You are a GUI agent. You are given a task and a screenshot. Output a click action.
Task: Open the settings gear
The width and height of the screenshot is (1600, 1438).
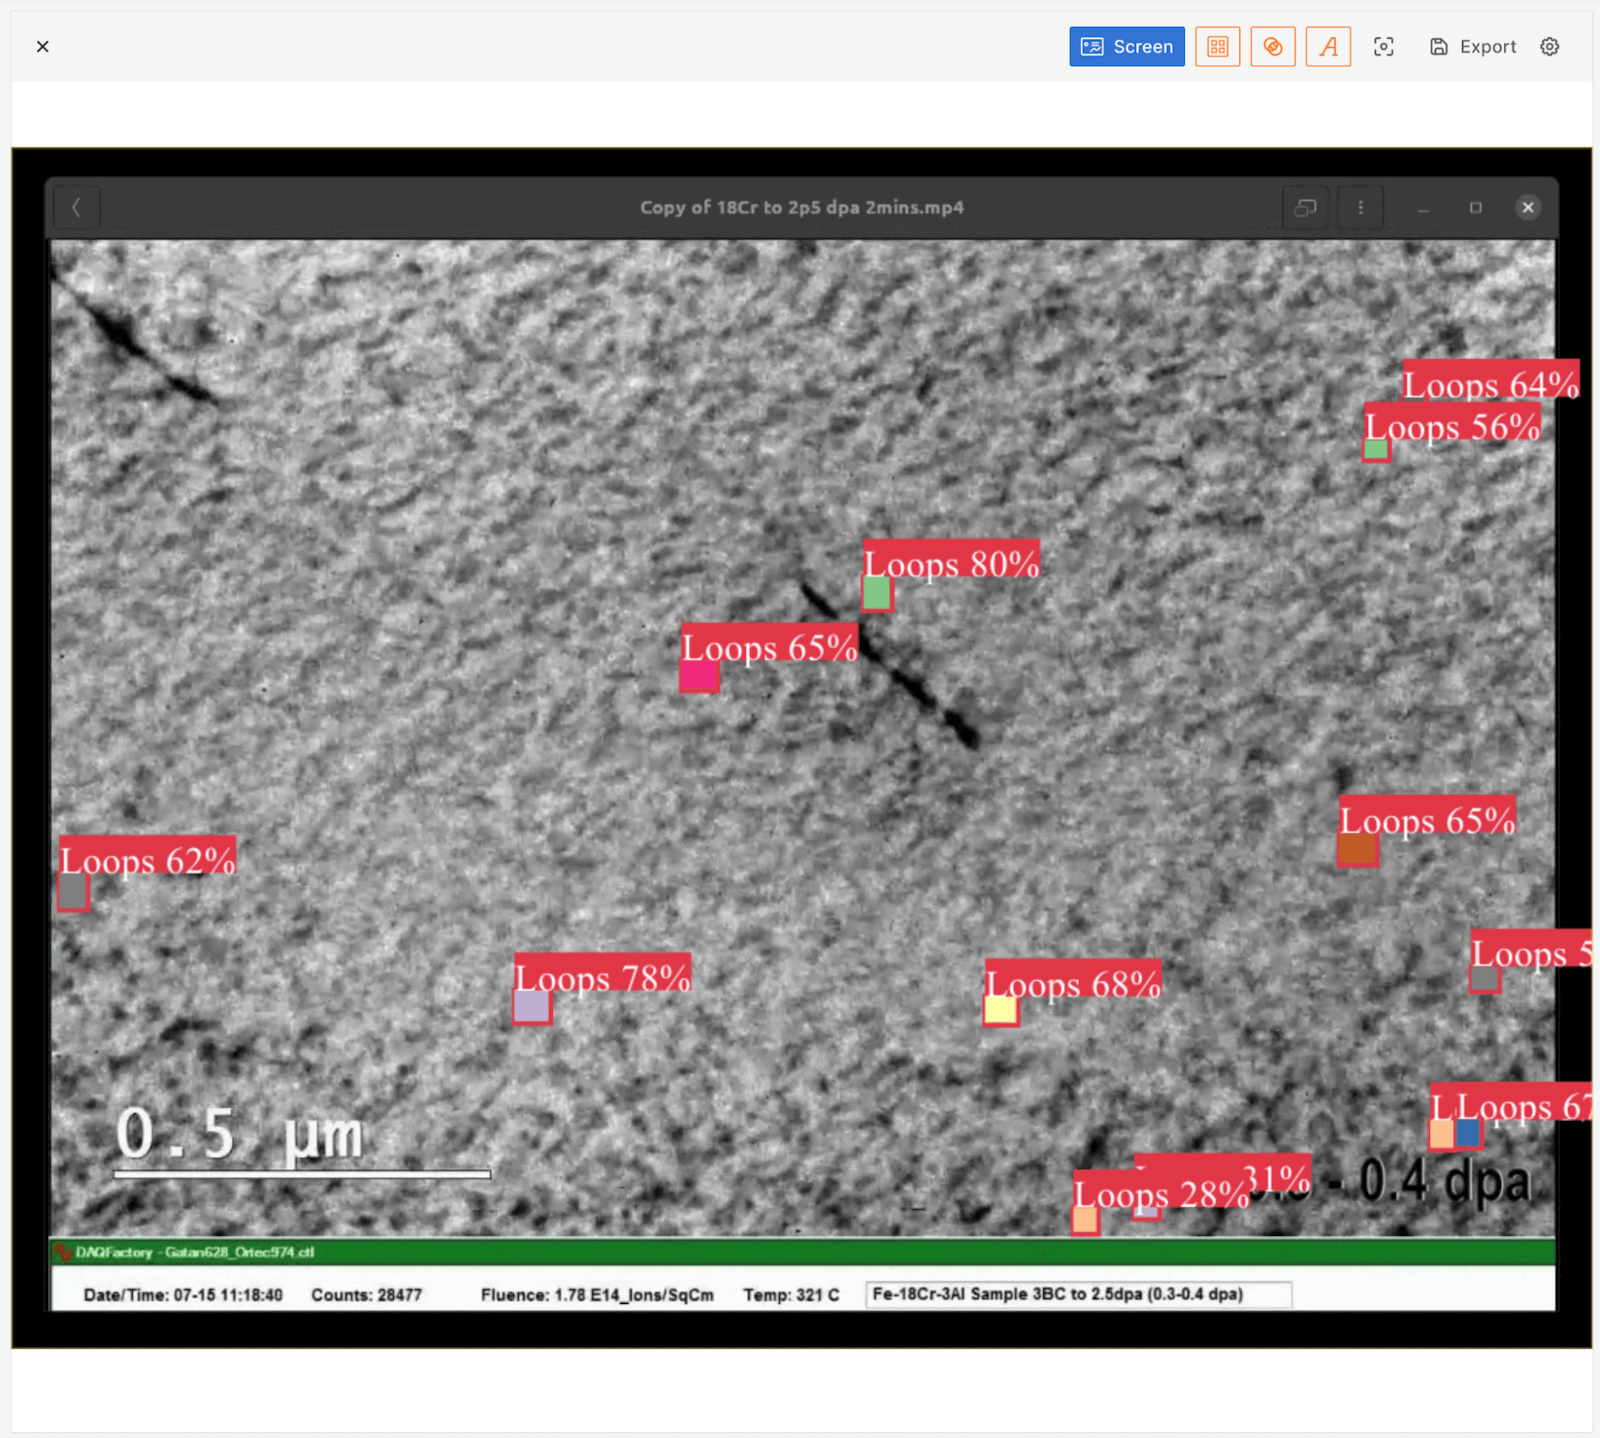pos(1549,47)
